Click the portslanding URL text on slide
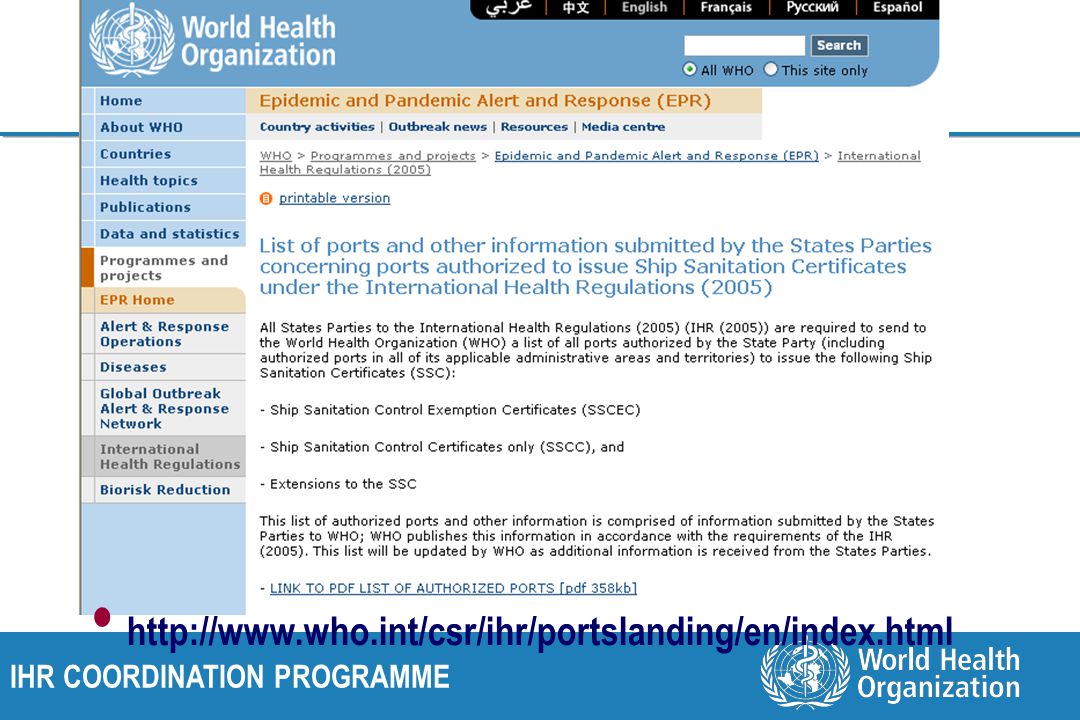This screenshot has width=1080, height=720. pos(540,632)
